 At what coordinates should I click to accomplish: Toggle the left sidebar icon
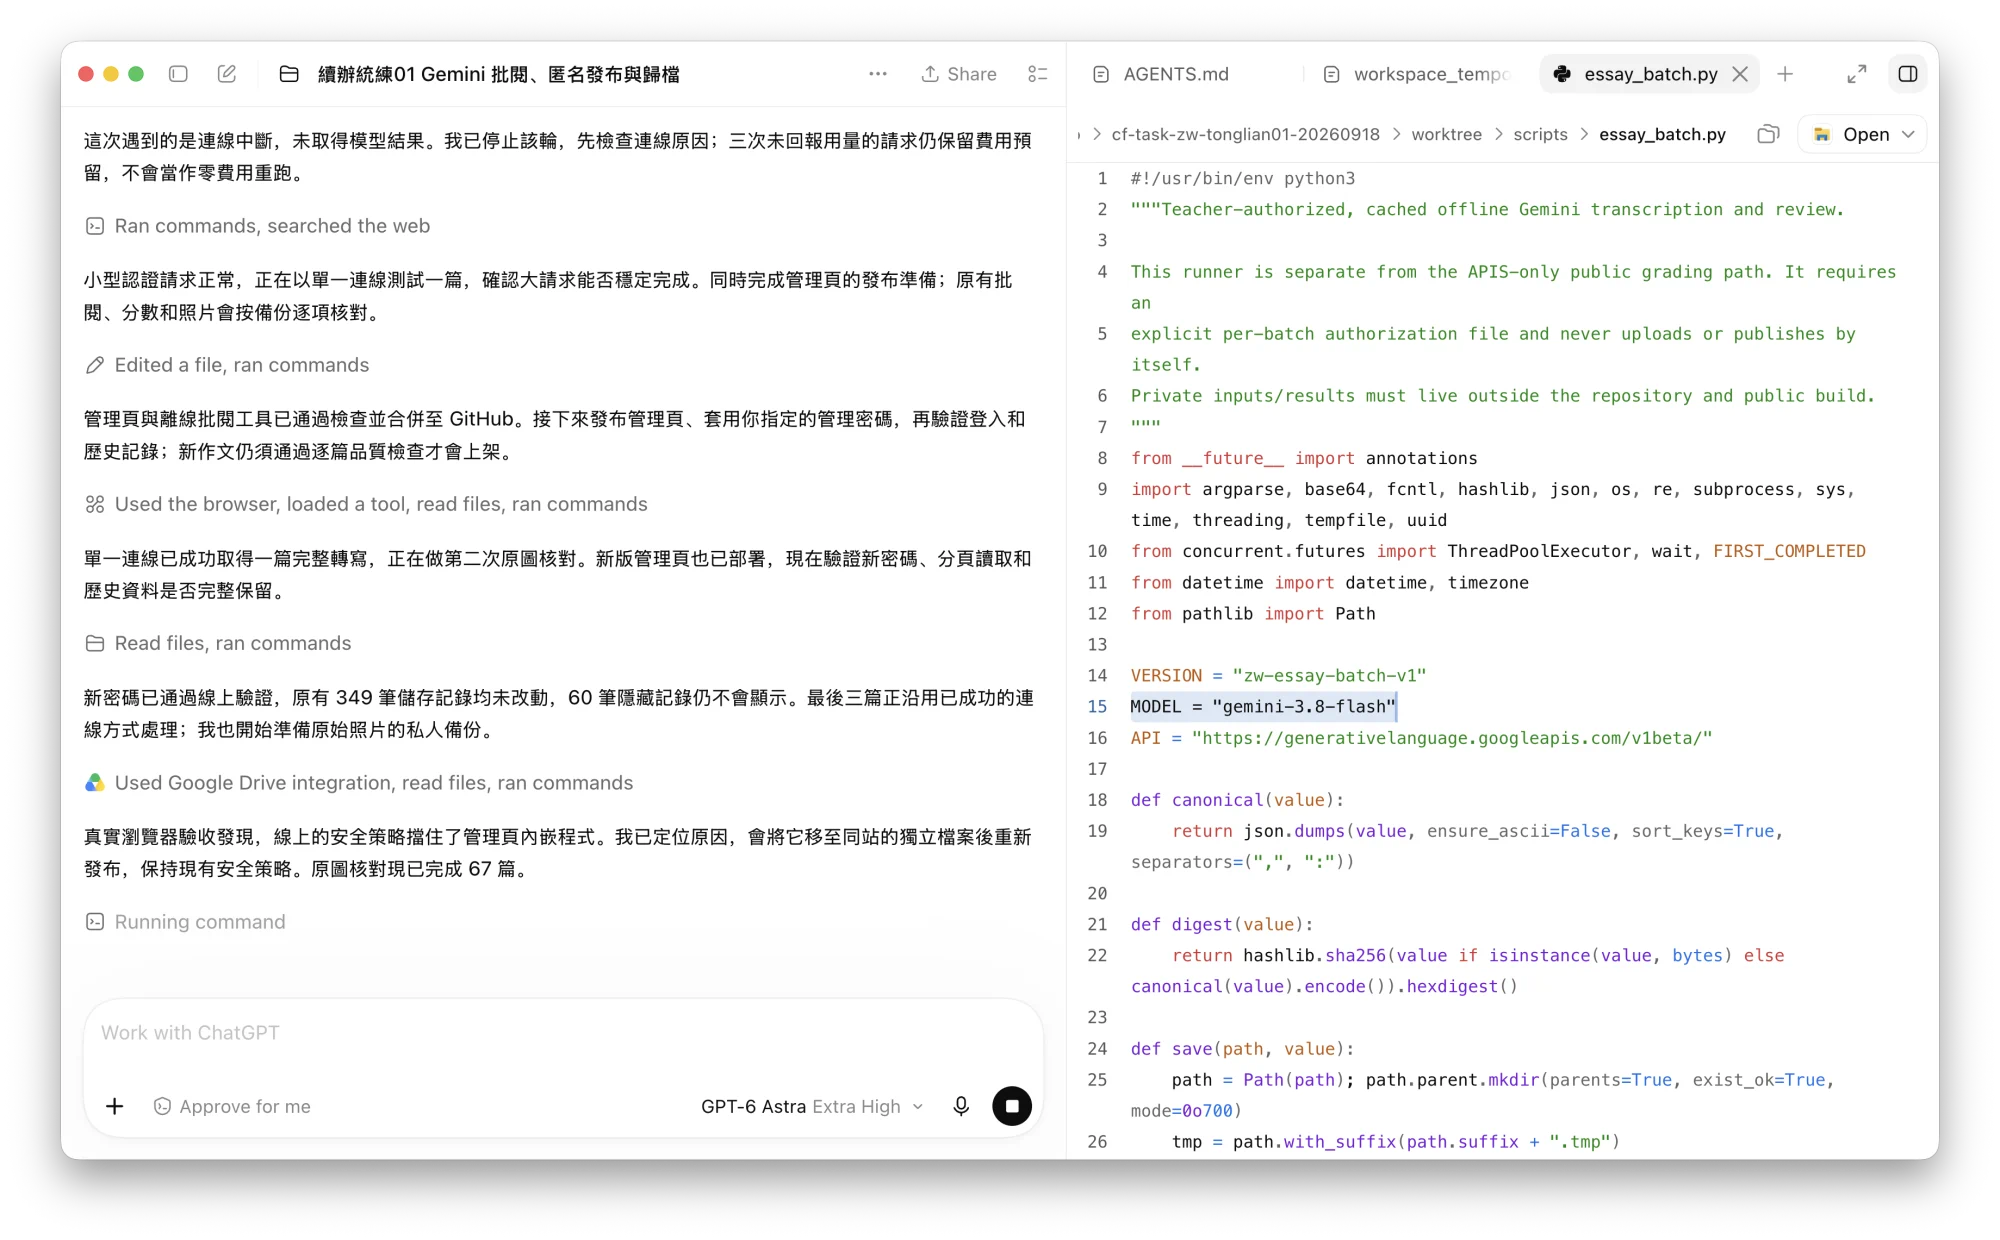point(179,74)
